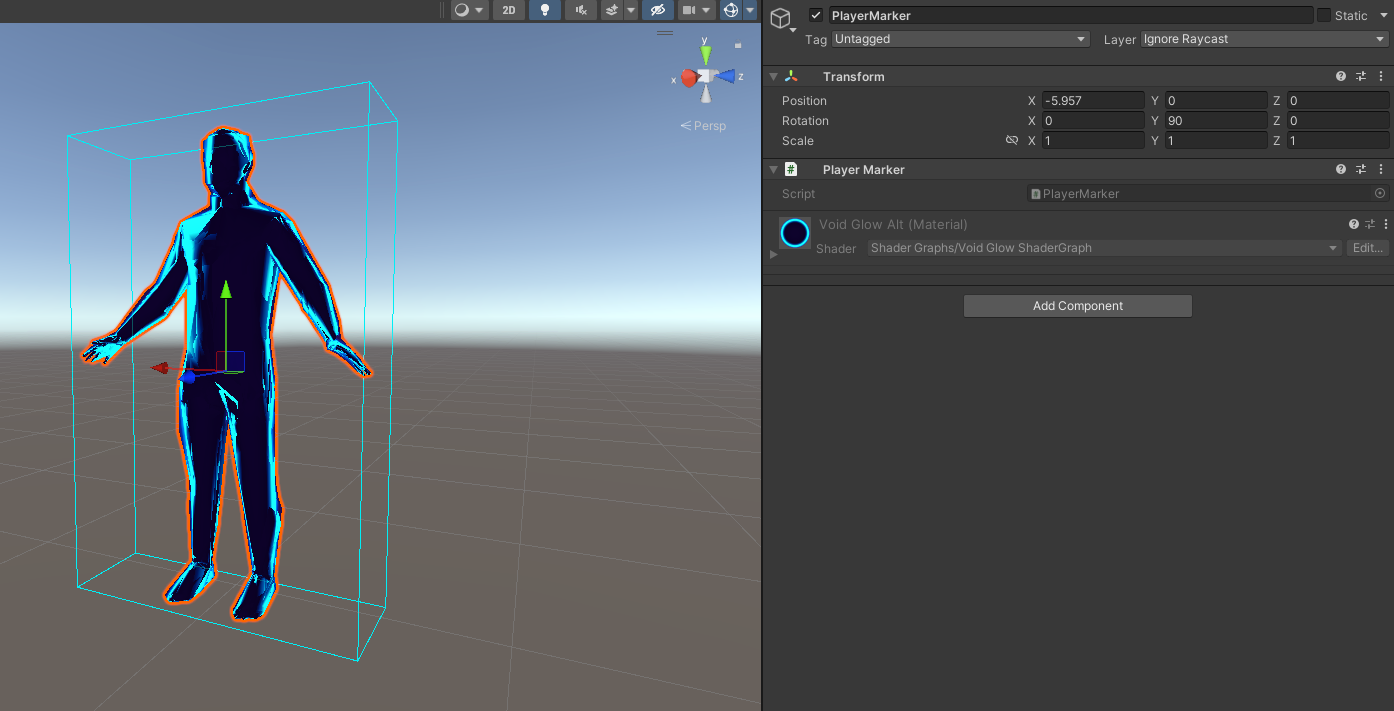
Task: Open Player Marker component preset settings icon
Action: [1361, 170]
